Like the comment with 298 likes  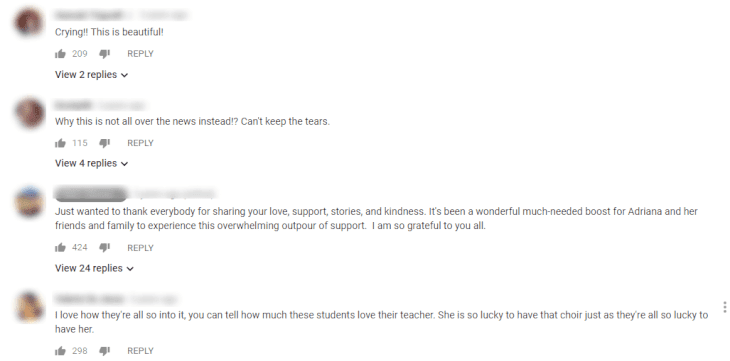click(60, 351)
